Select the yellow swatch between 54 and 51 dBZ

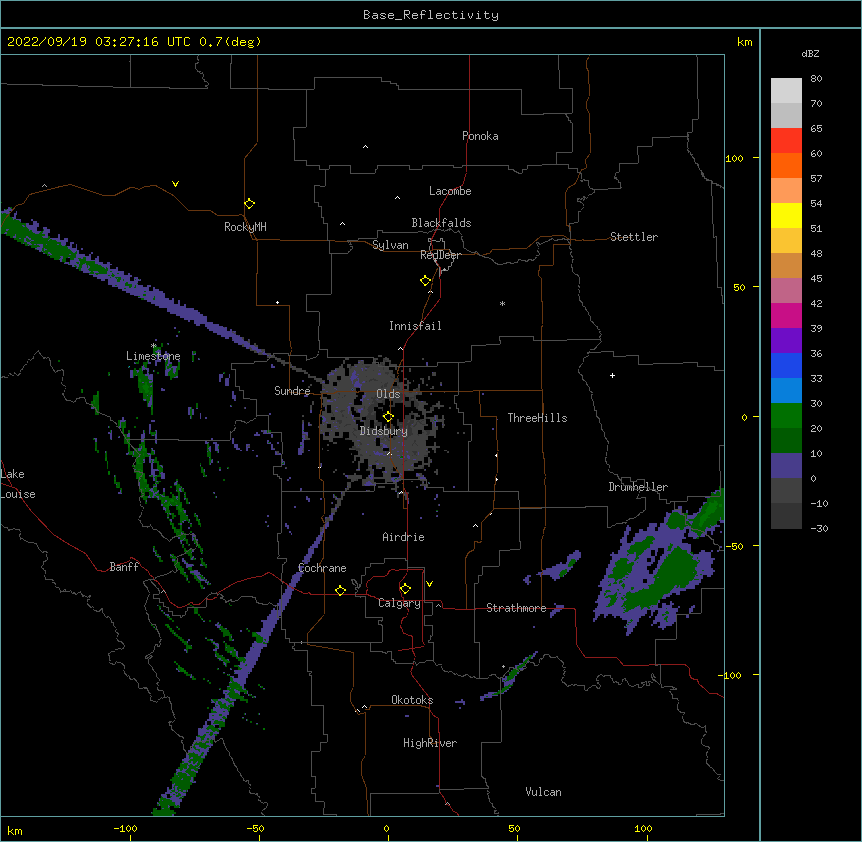[x=786, y=215]
